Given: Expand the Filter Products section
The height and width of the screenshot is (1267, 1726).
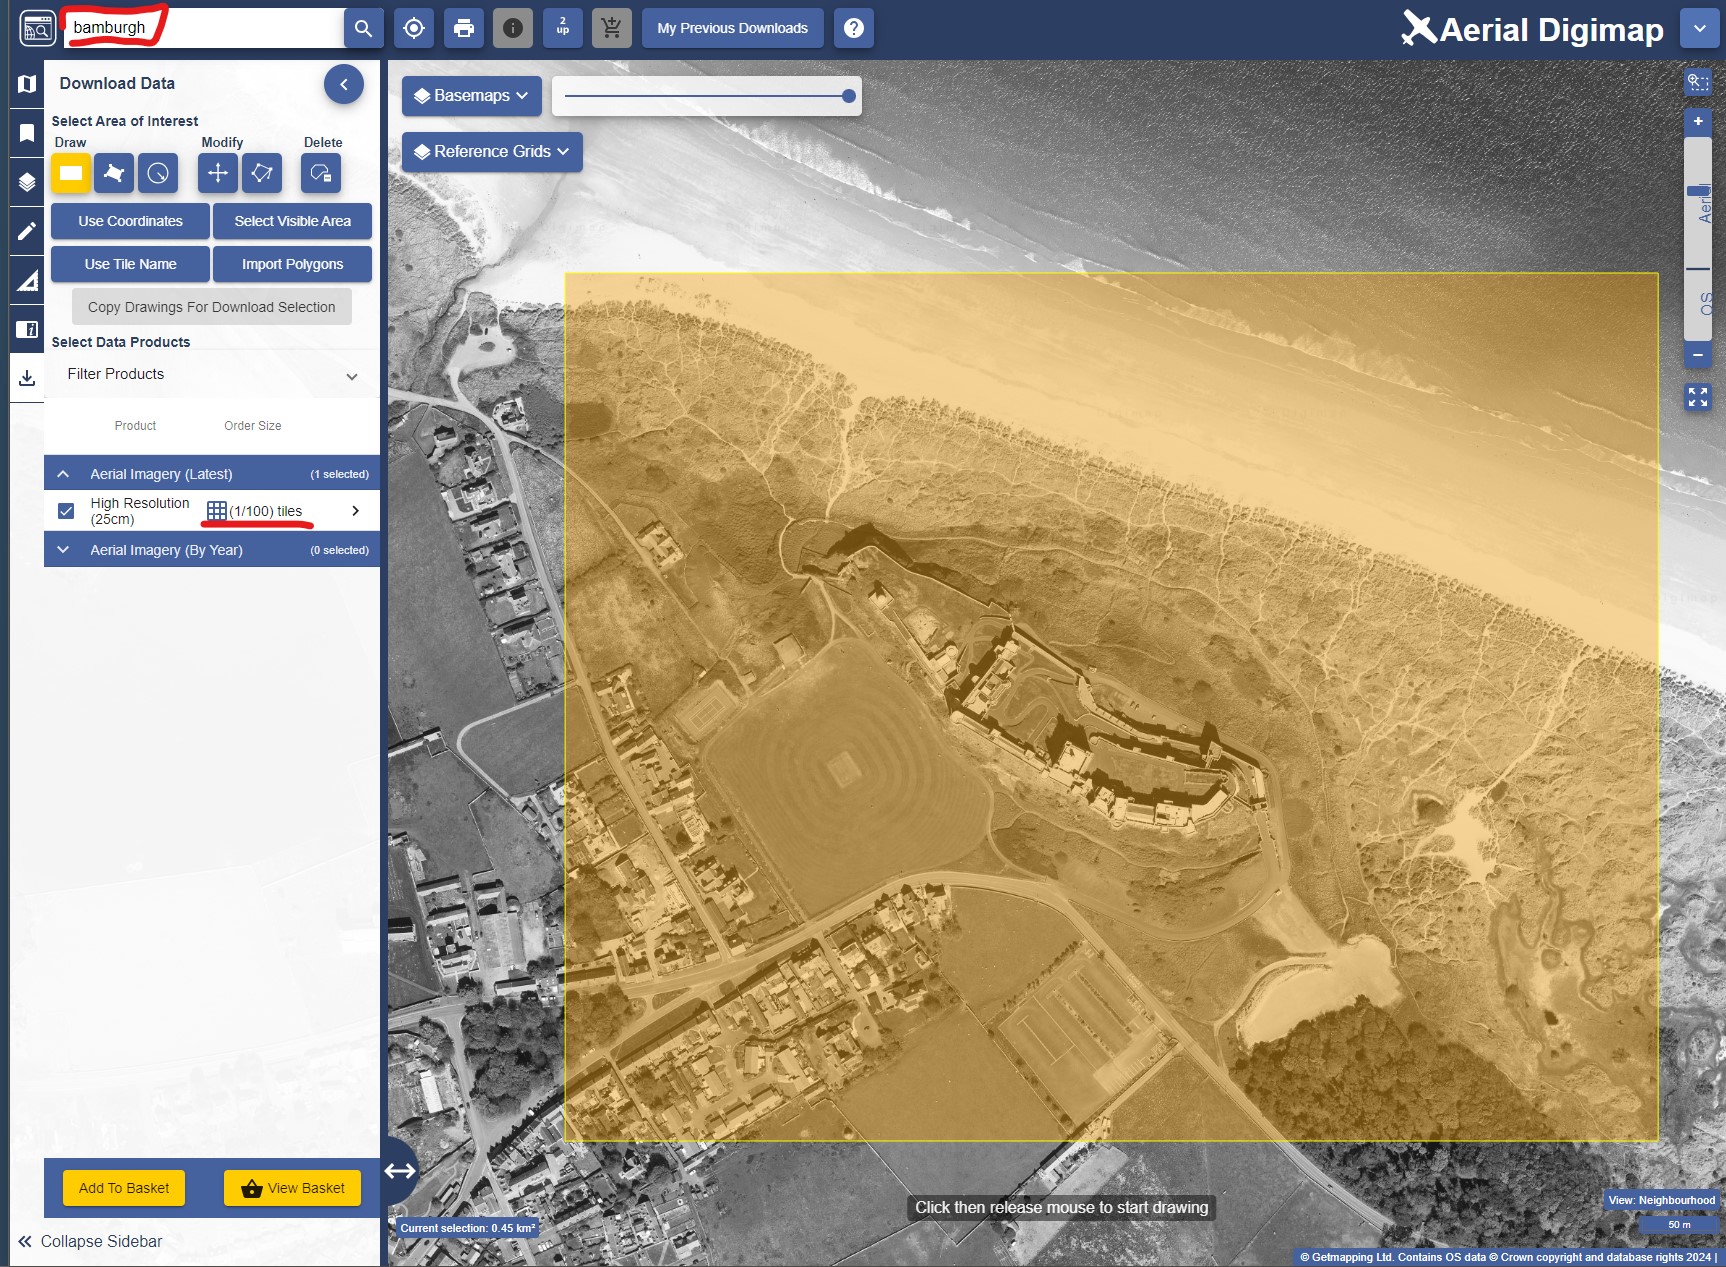Looking at the screenshot, I should (212, 375).
